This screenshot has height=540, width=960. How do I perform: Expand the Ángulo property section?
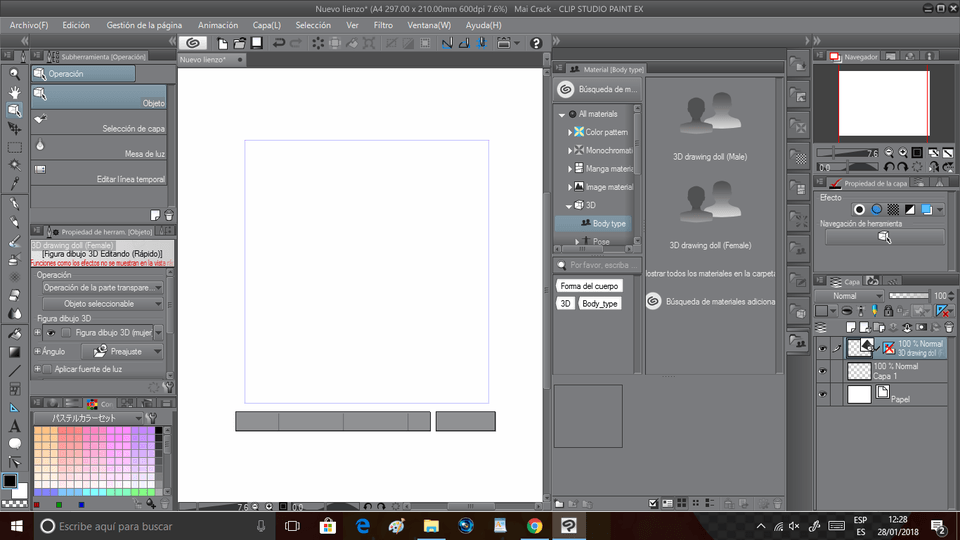click(37, 351)
